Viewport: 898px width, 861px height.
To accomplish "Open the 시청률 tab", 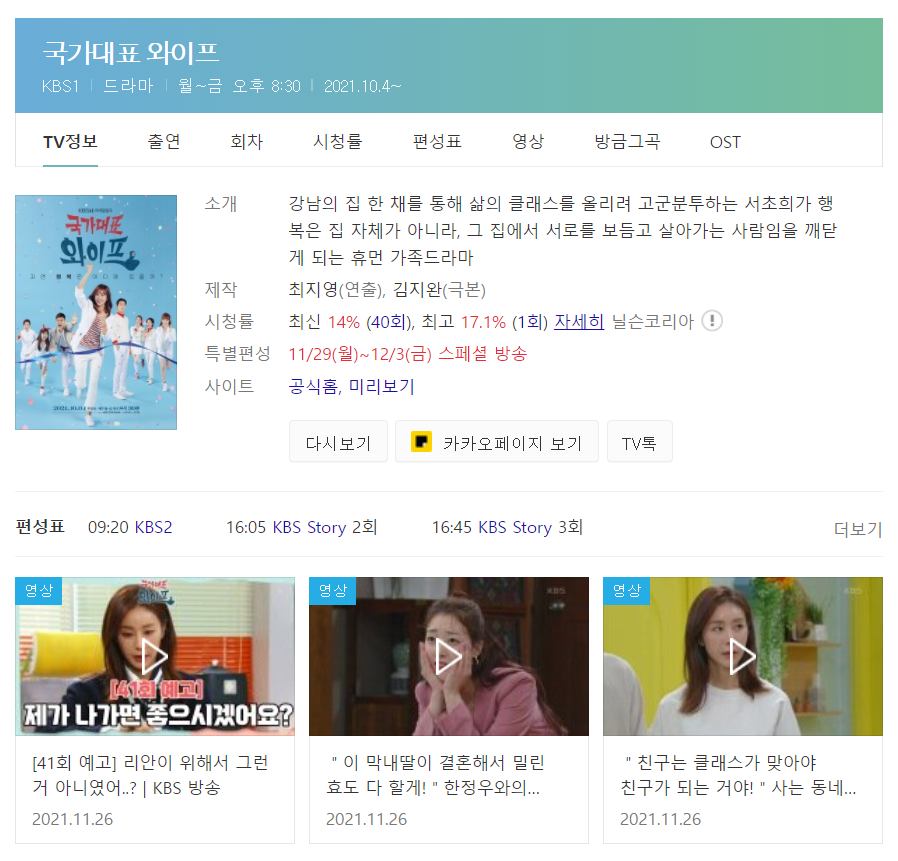I will pos(338,141).
